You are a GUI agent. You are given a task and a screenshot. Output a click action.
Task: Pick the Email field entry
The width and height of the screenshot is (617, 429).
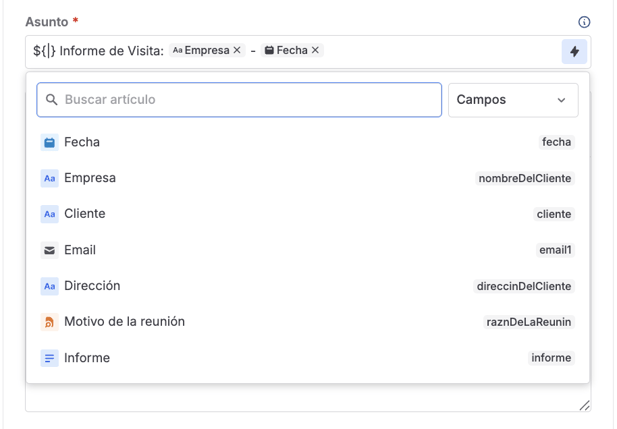[80, 250]
